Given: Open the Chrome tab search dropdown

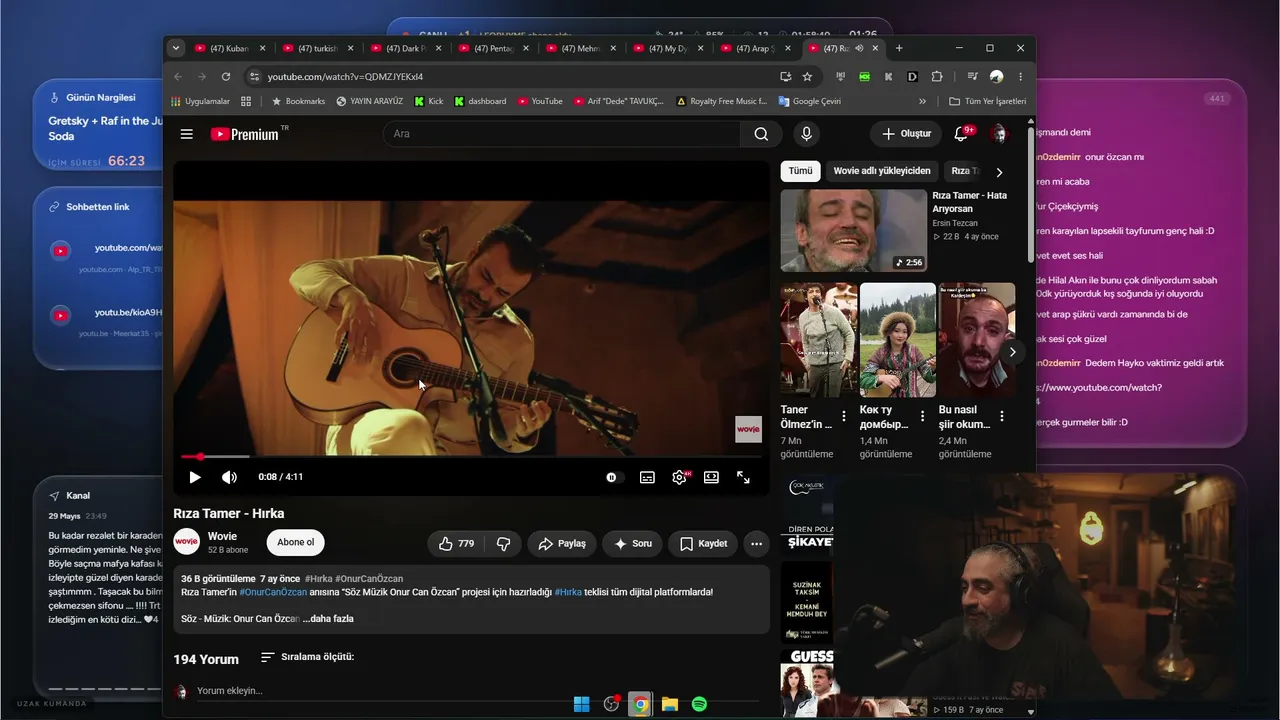Looking at the screenshot, I should [176, 48].
